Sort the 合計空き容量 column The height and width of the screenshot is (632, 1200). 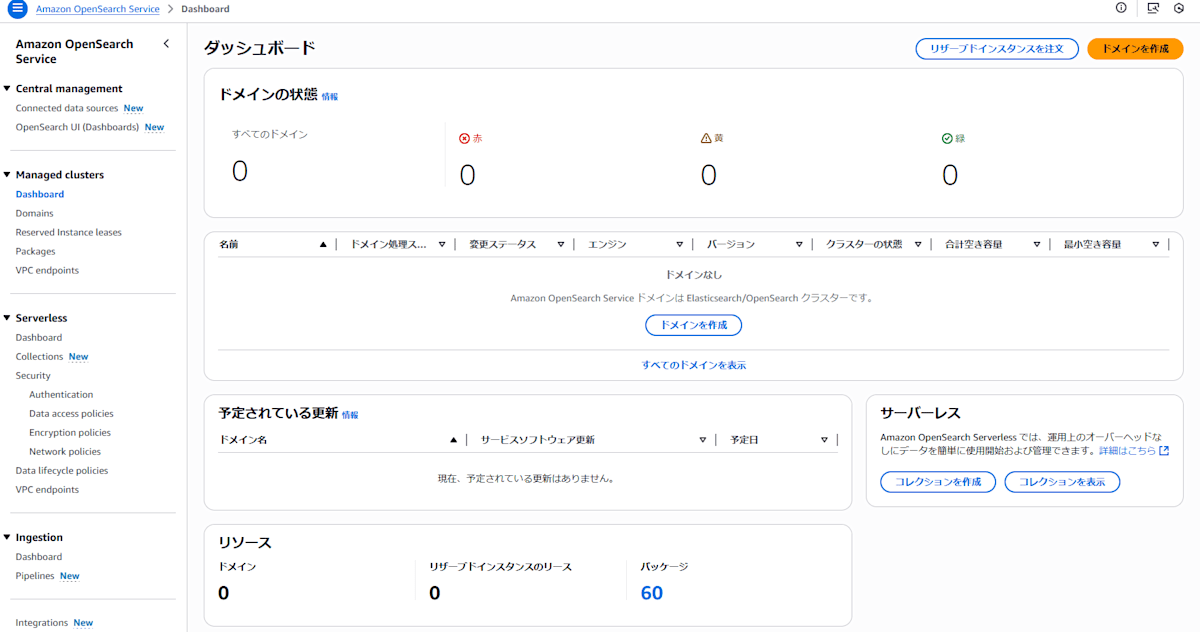tap(1037, 244)
